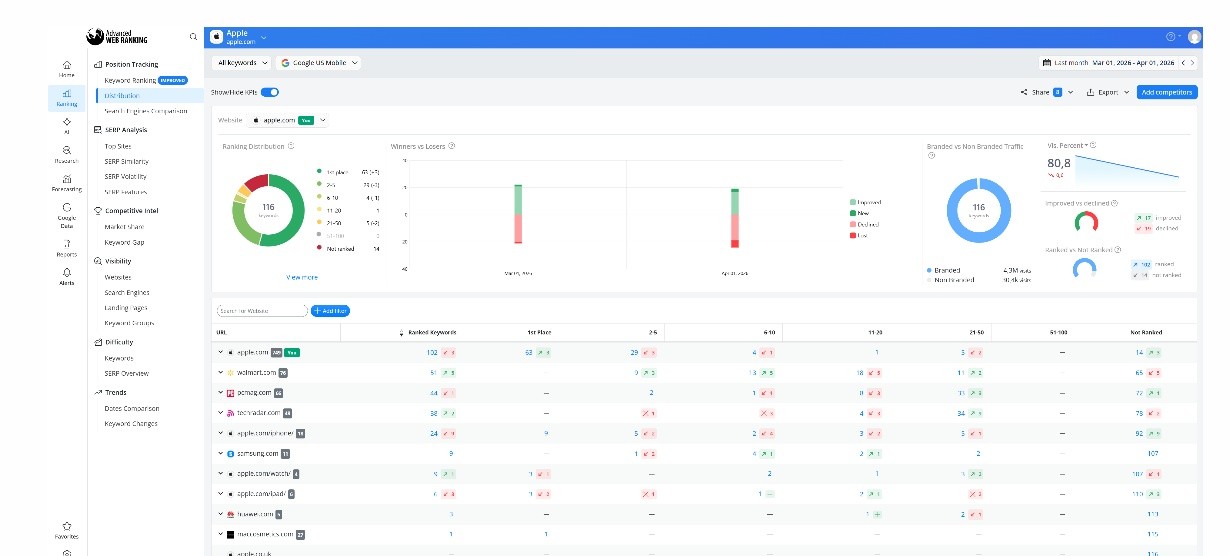This screenshot has width=1230, height=556.
Task: Expand the pcmag.com table row
Action: 220,393
